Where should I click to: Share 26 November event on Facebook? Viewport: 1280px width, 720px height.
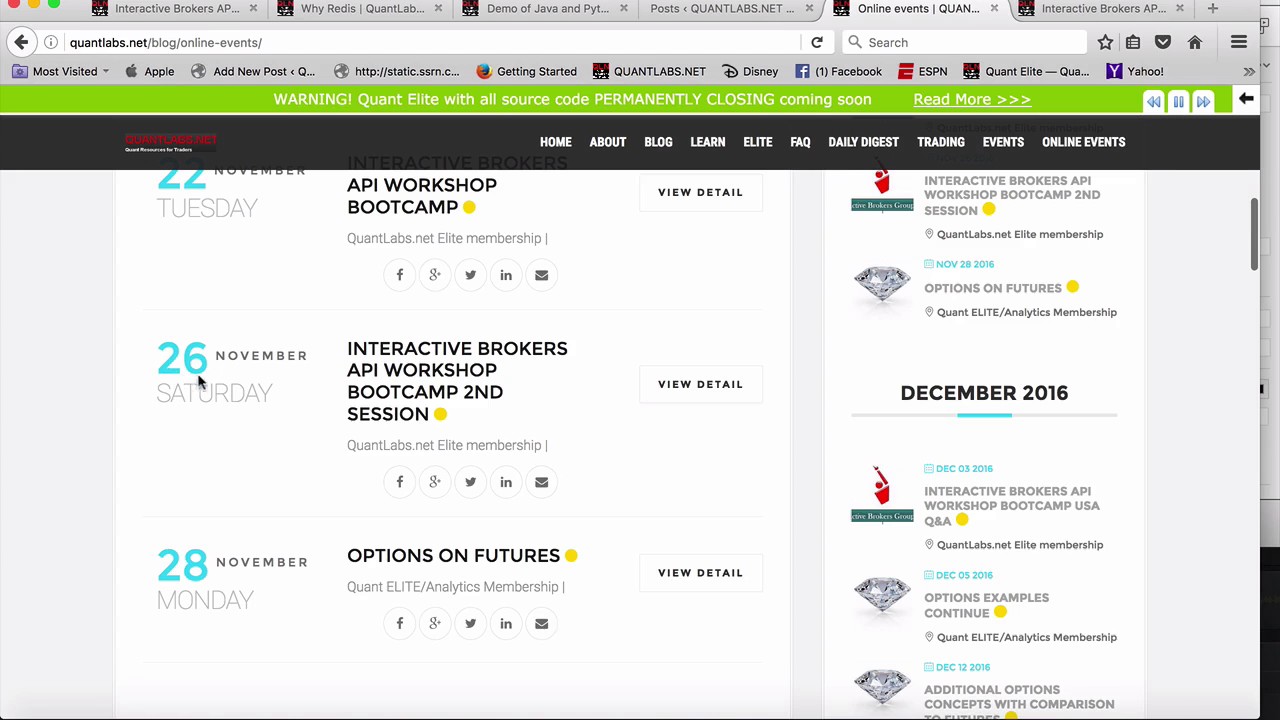click(399, 482)
